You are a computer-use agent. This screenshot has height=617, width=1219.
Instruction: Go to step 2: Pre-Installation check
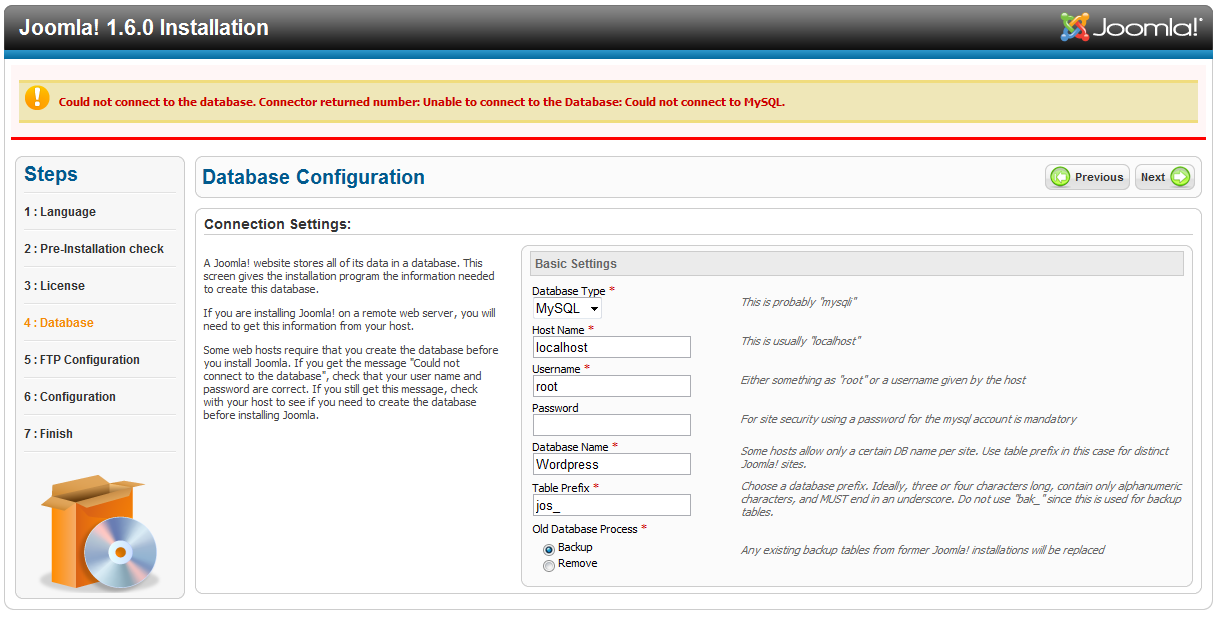pos(94,249)
